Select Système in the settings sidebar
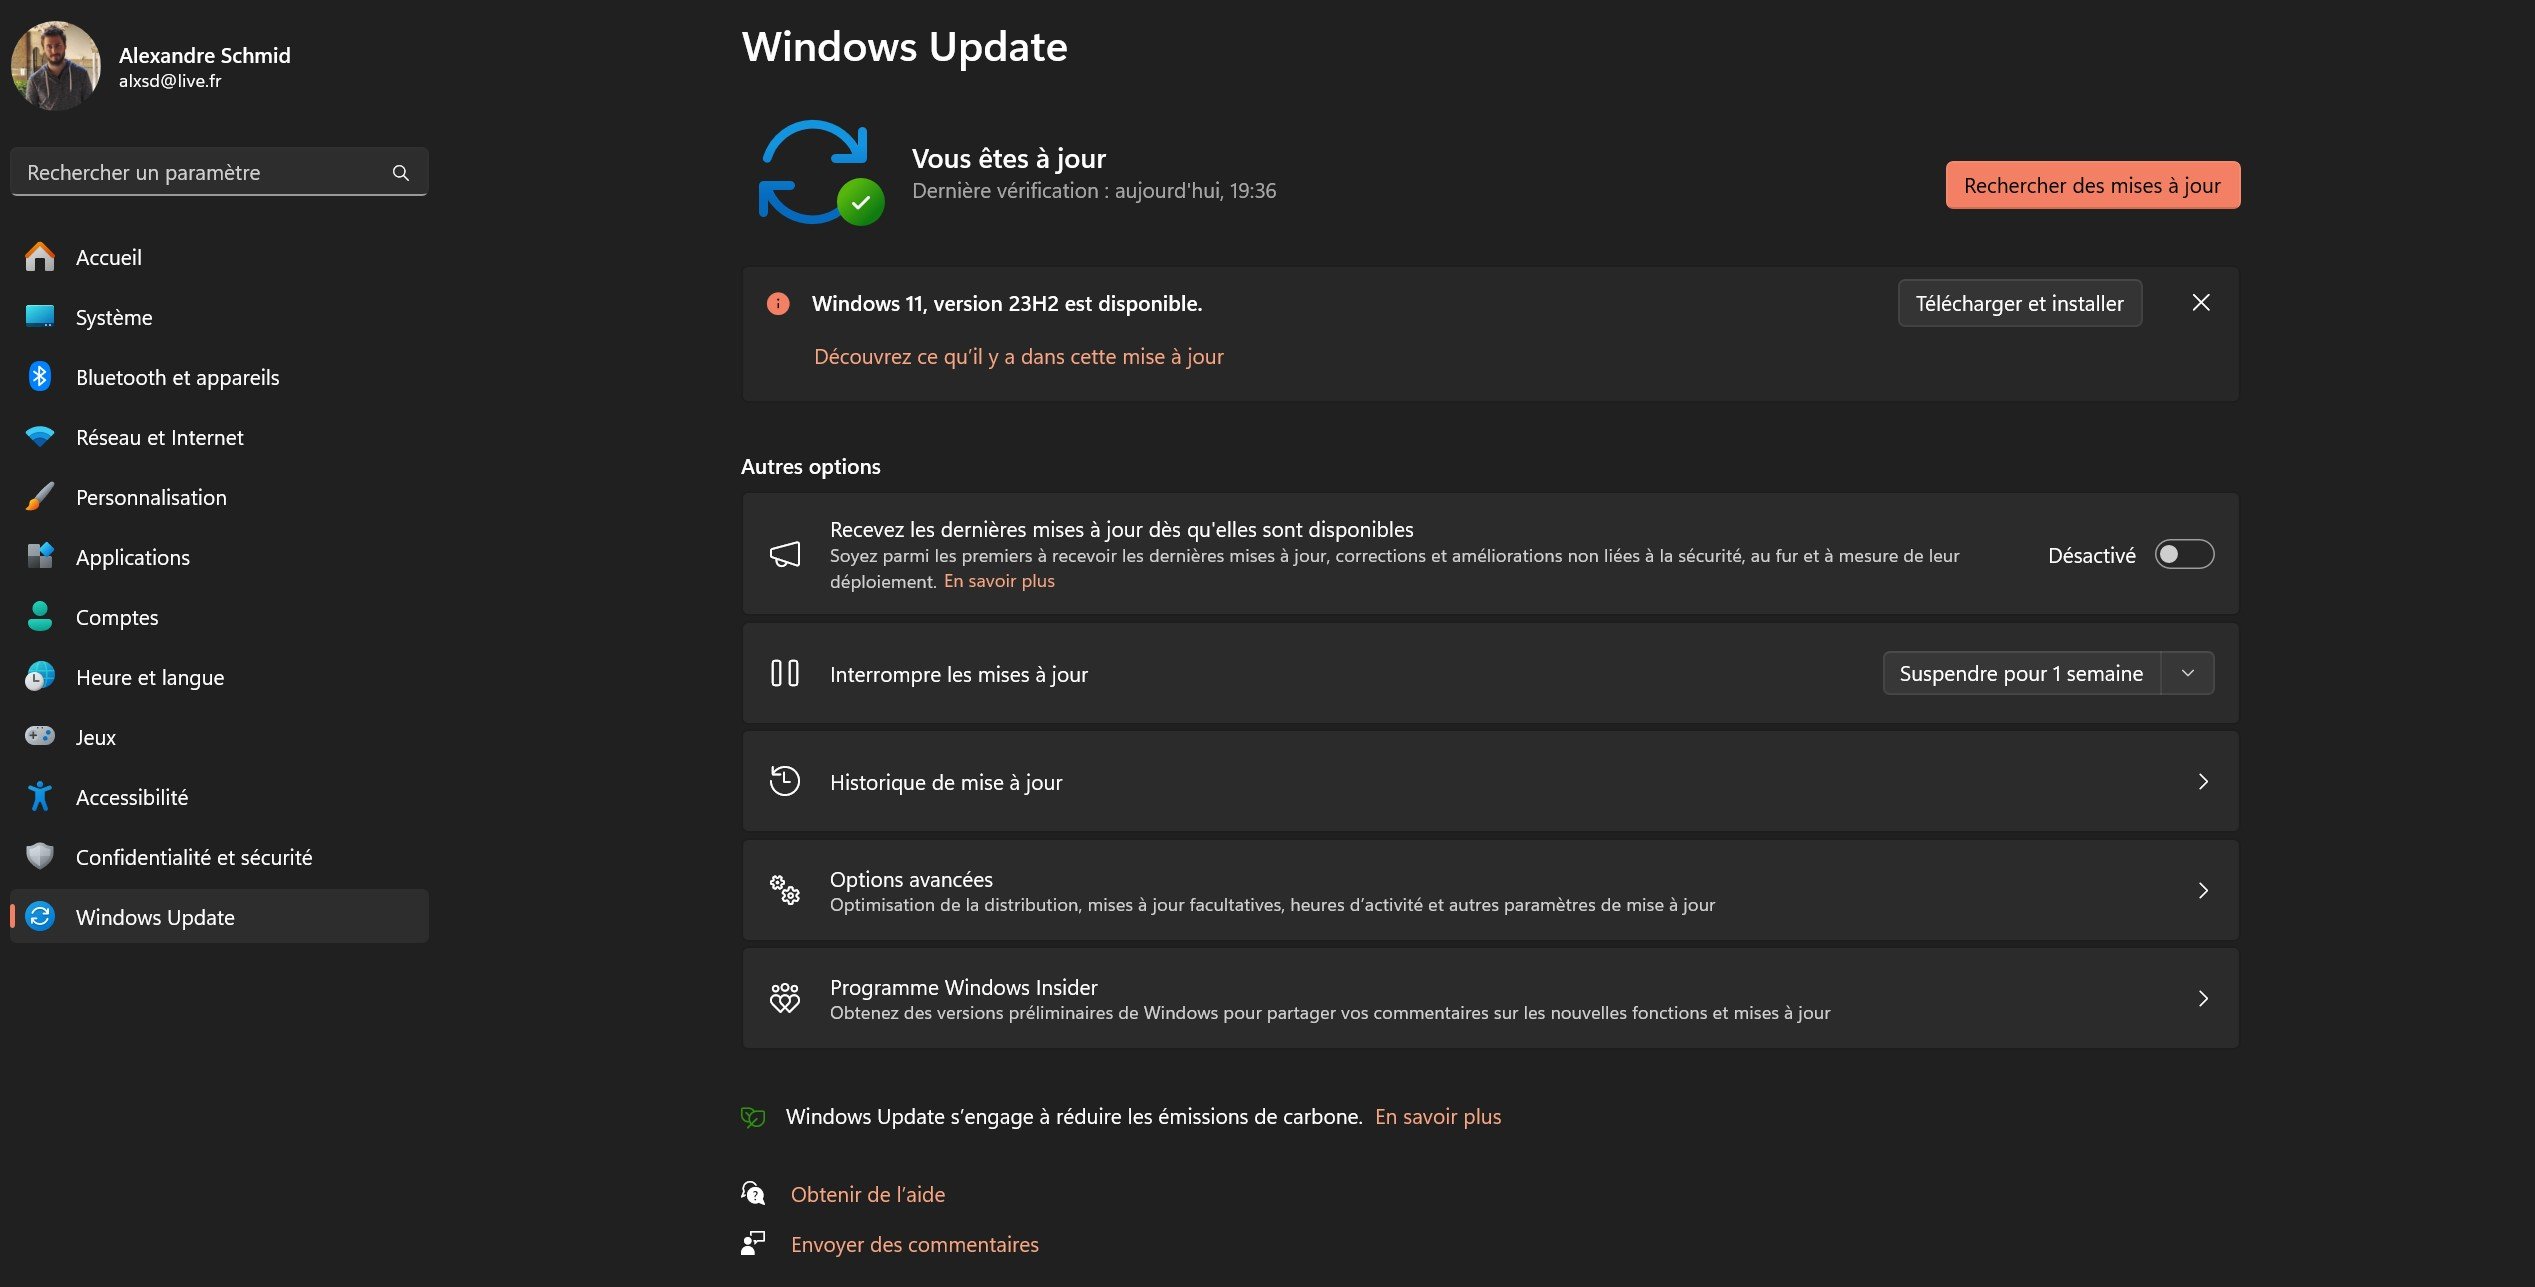2535x1287 pixels. click(113, 317)
